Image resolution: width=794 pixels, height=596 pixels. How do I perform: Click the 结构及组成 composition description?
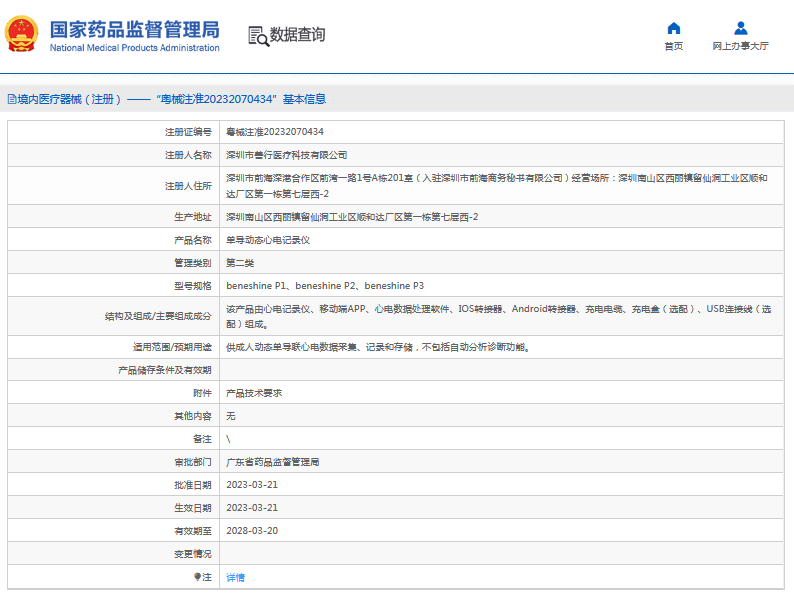[498, 316]
